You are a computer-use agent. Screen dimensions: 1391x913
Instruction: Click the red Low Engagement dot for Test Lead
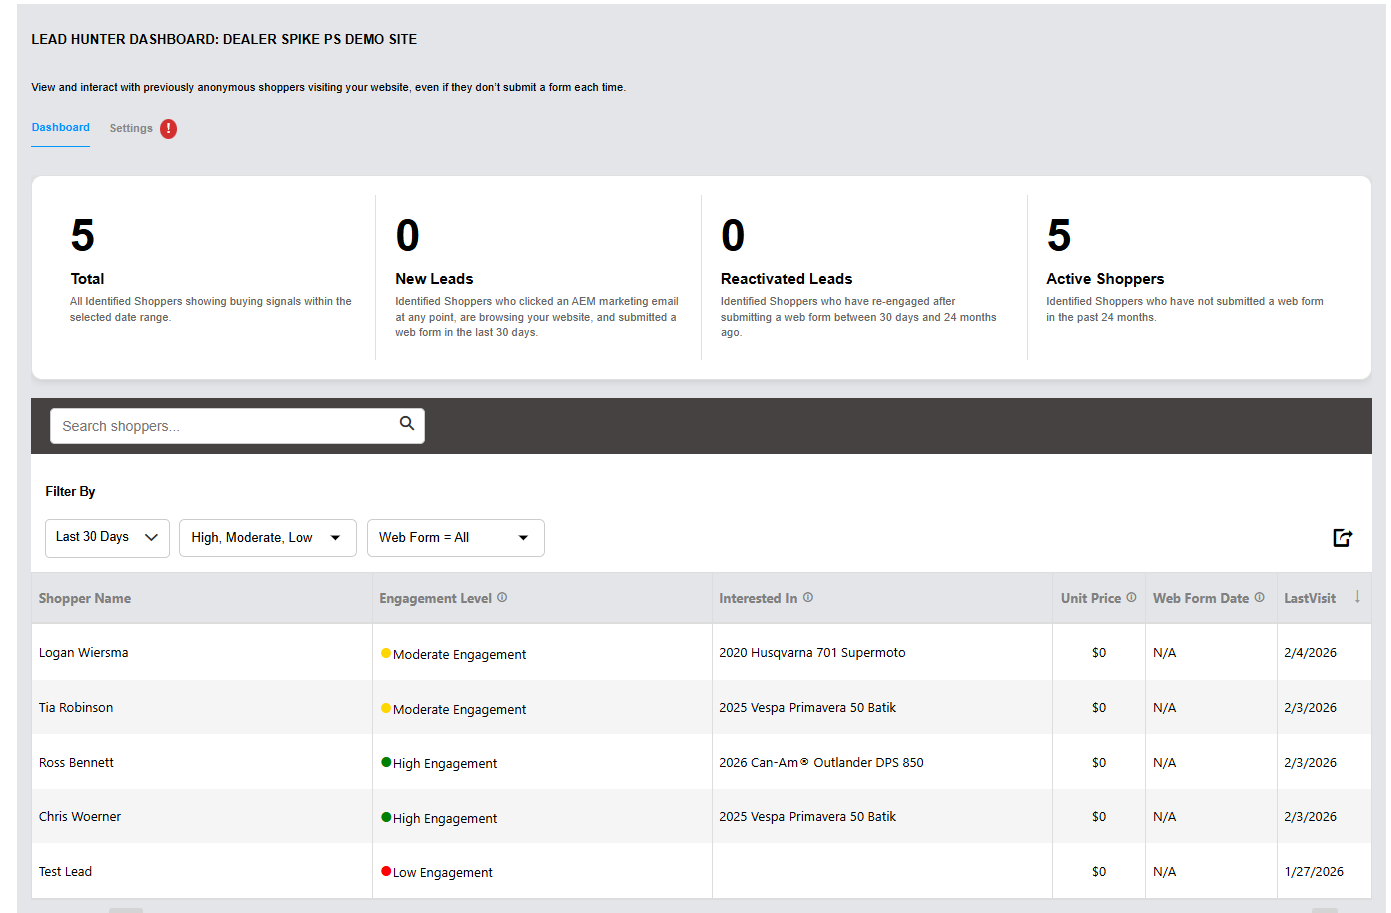386,871
